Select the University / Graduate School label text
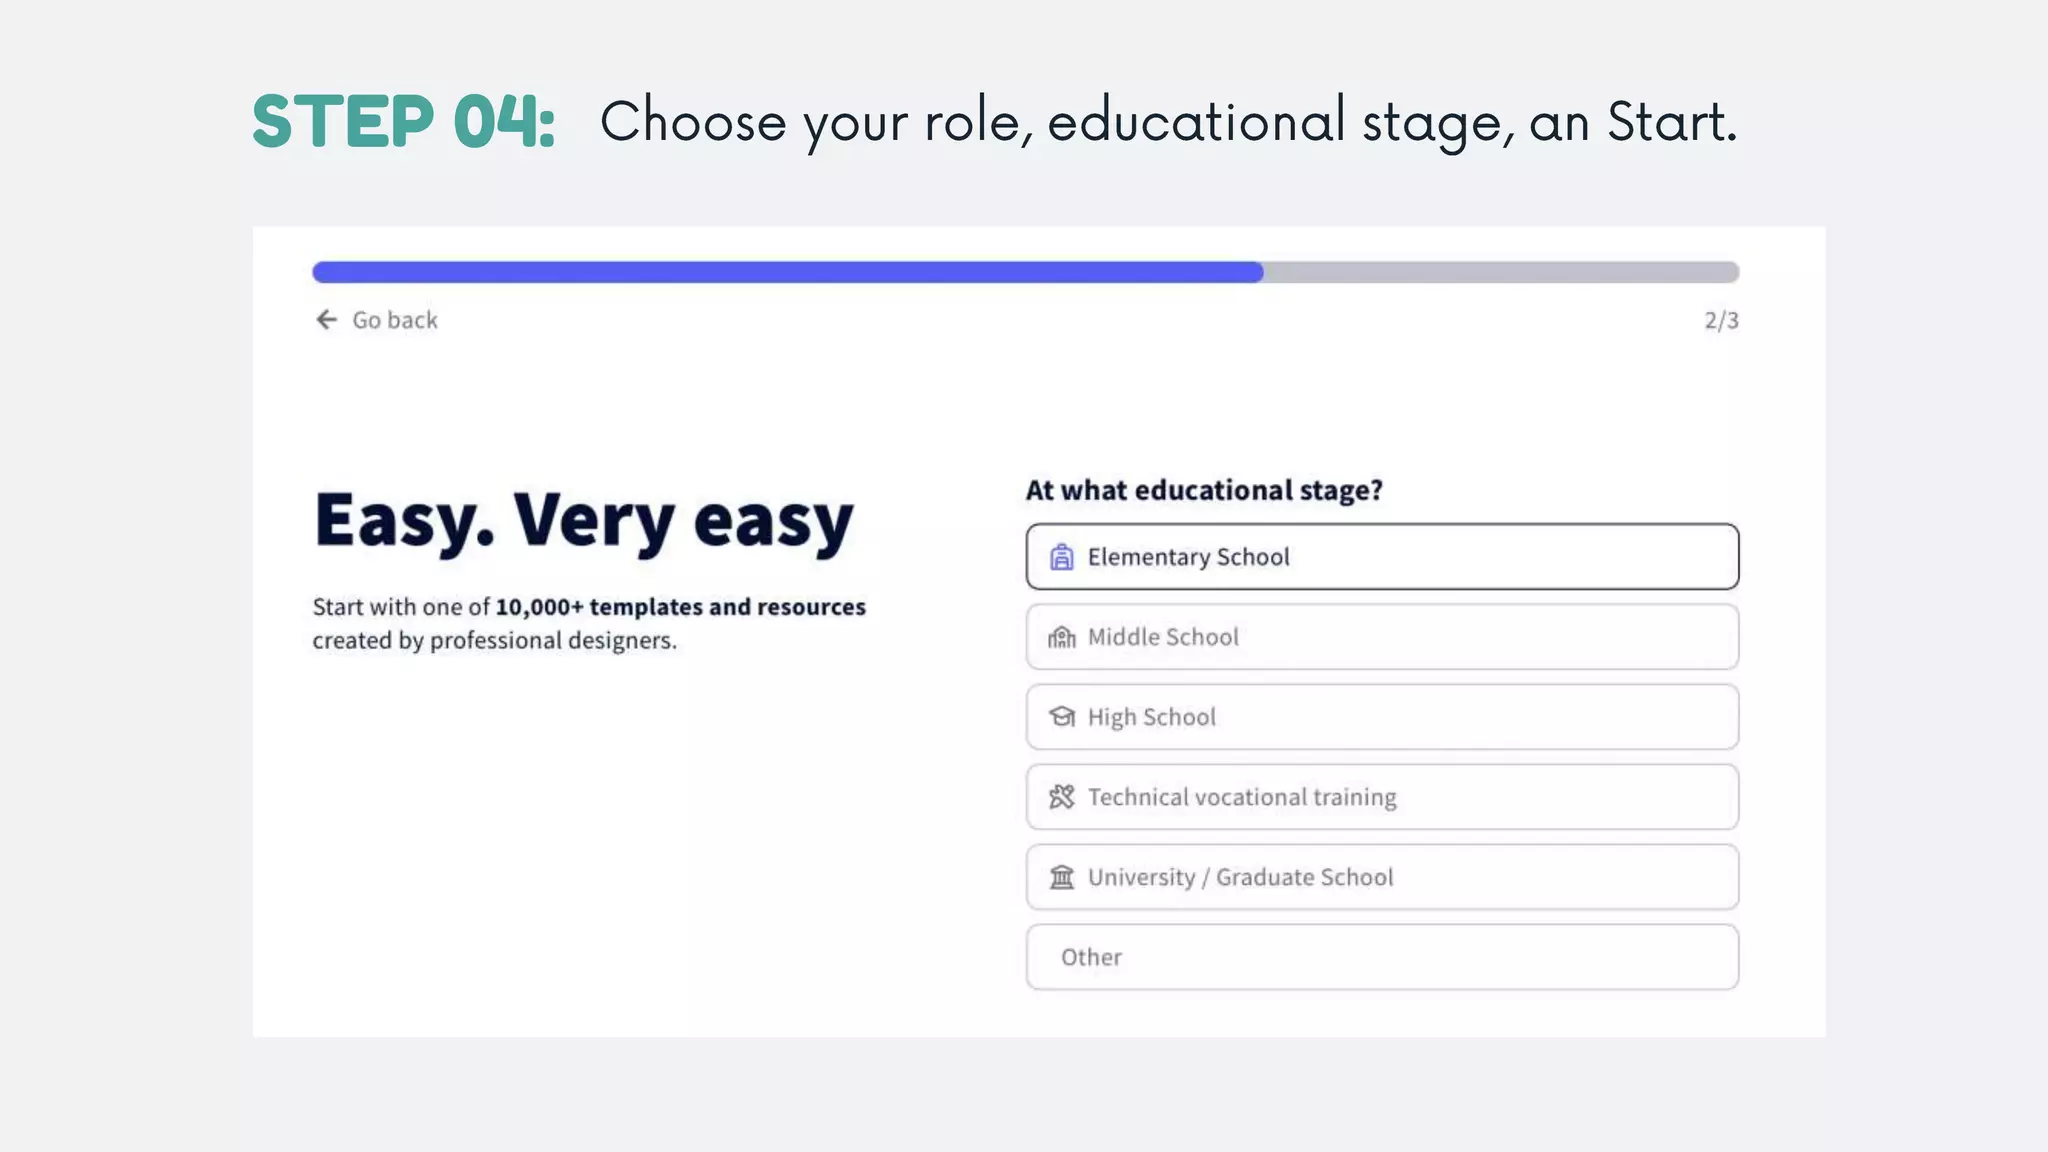 (x=1240, y=877)
